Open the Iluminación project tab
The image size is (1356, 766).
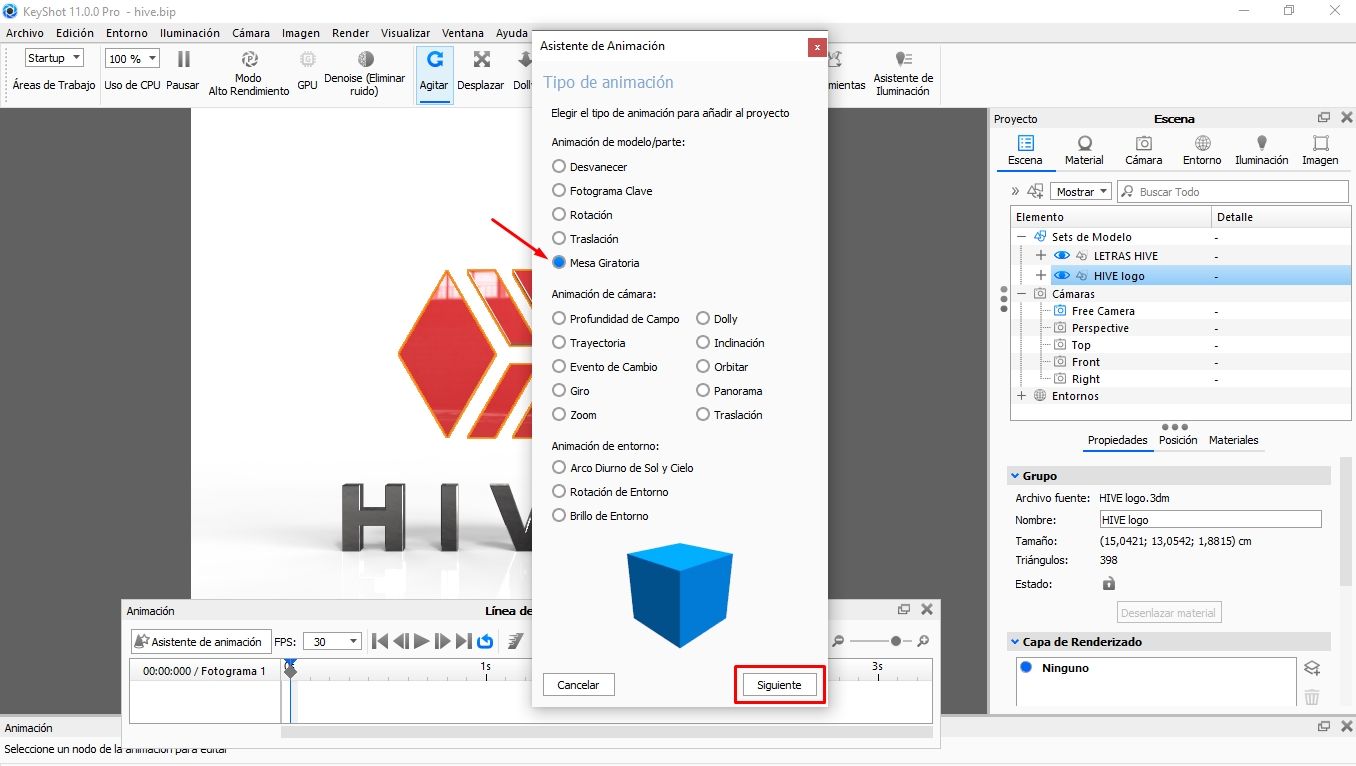[1261, 150]
